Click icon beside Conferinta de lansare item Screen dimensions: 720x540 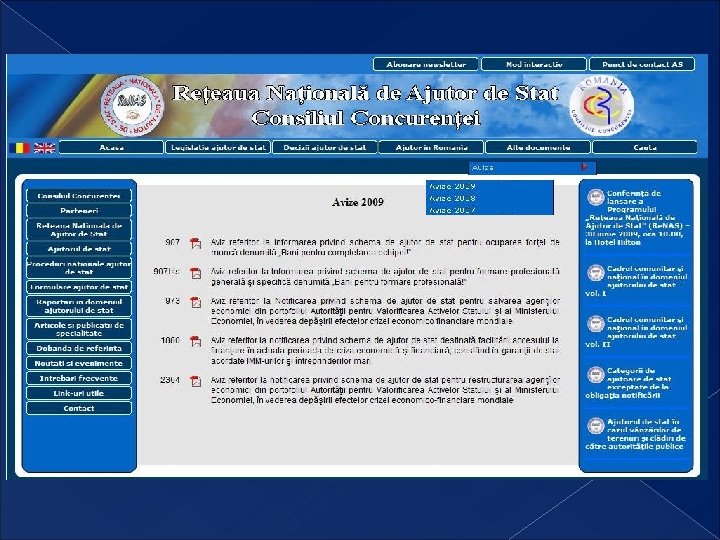(596, 197)
